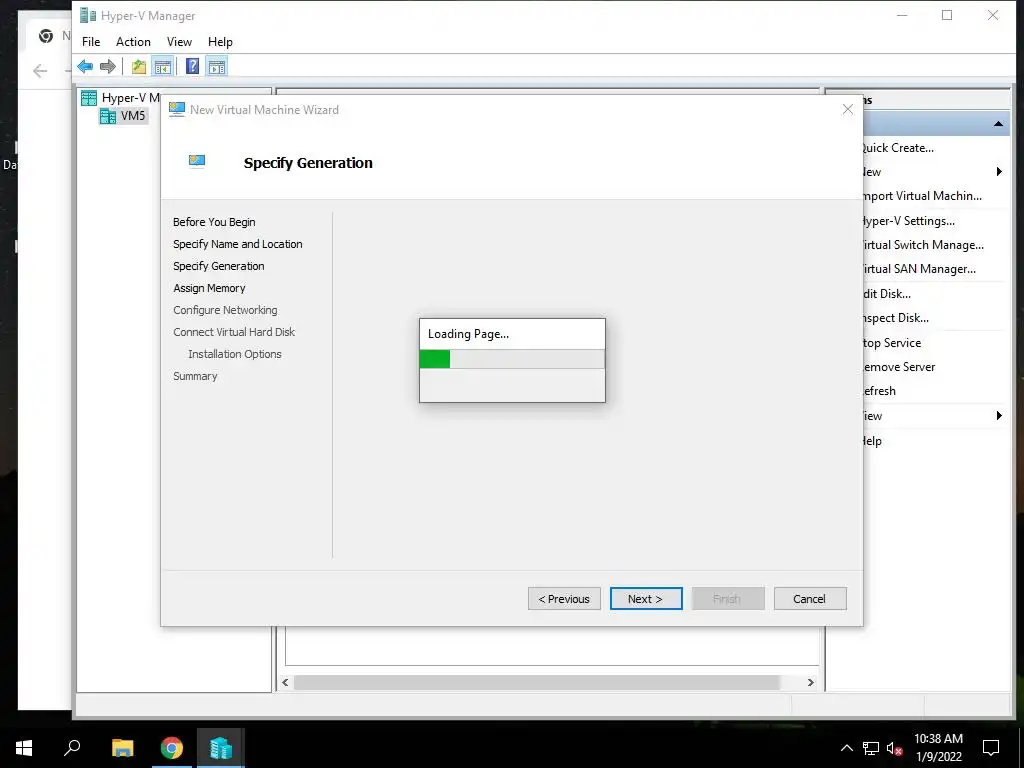Open taskbar Search magnifier
Viewport: 1024px width, 768px height.
pyautogui.click(x=72, y=748)
